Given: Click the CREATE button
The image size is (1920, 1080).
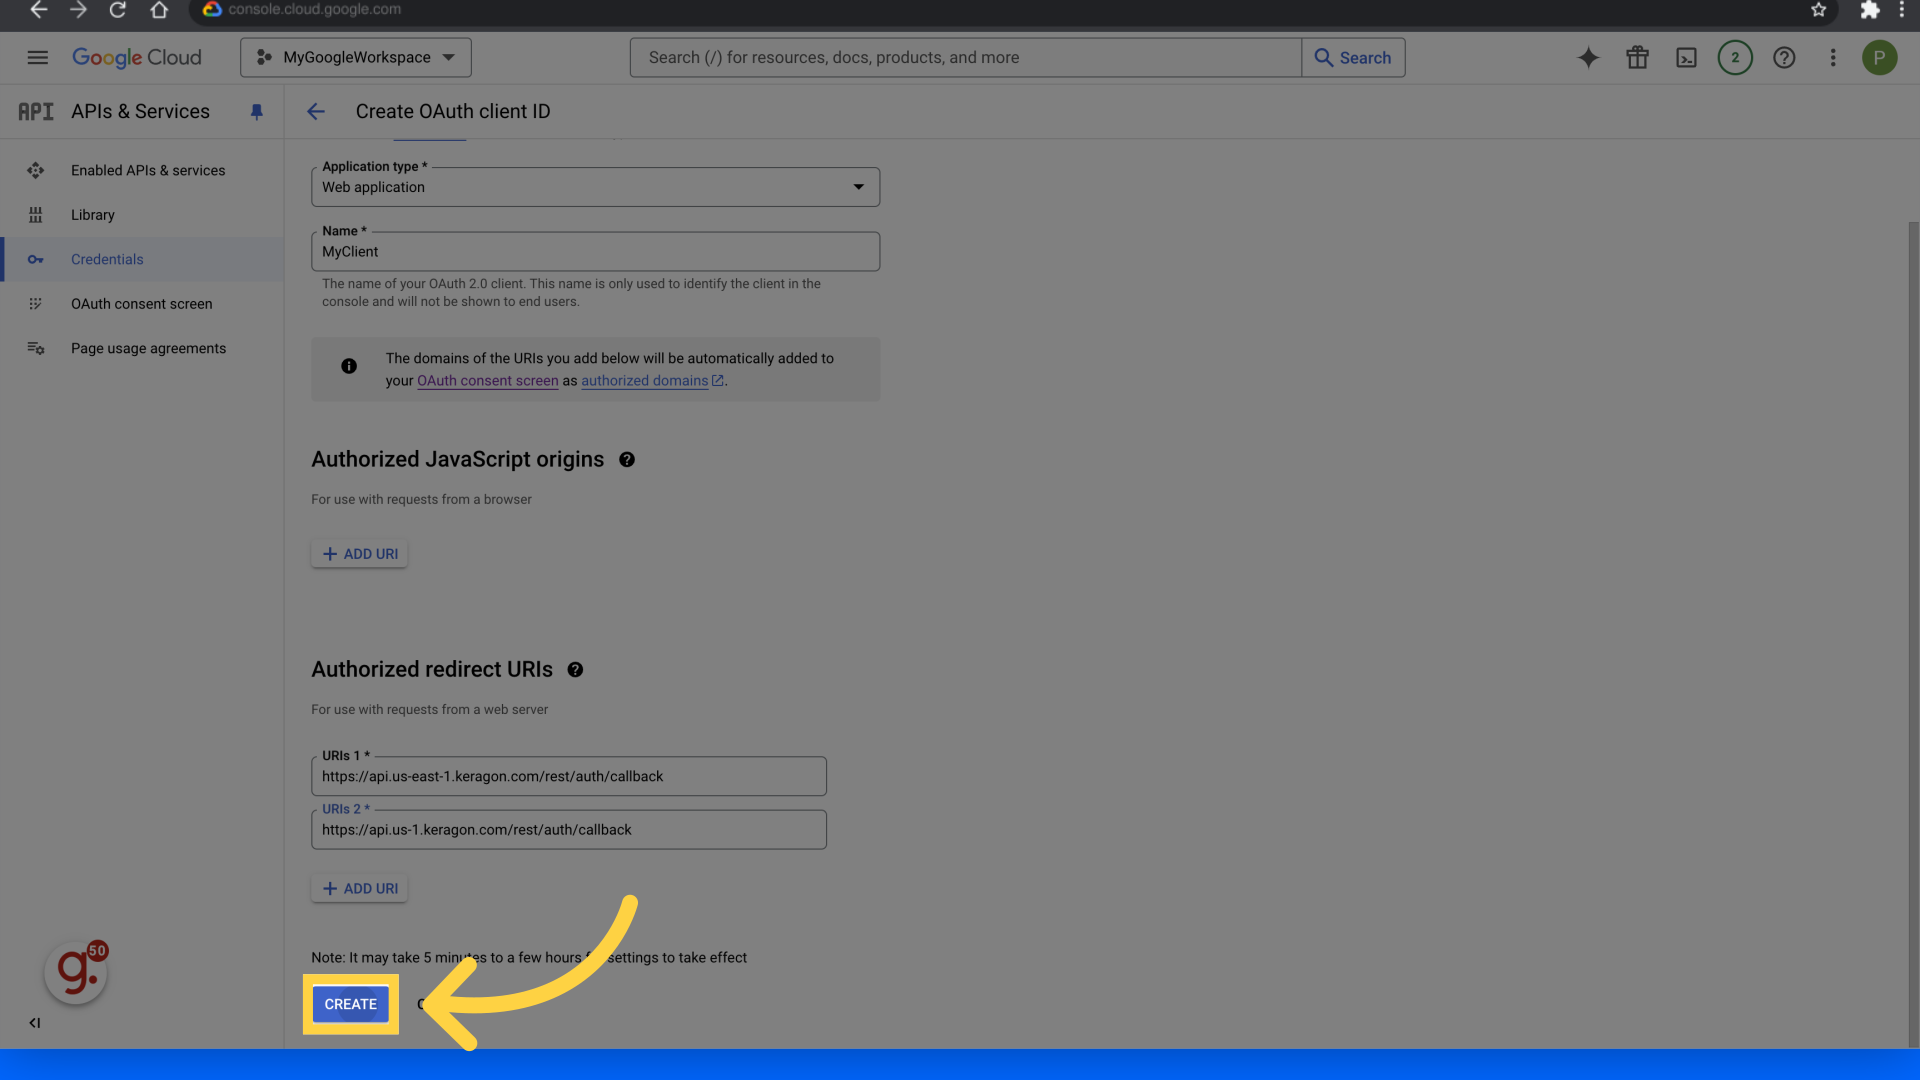Looking at the screenshot, I should [x=350, y=1005].
